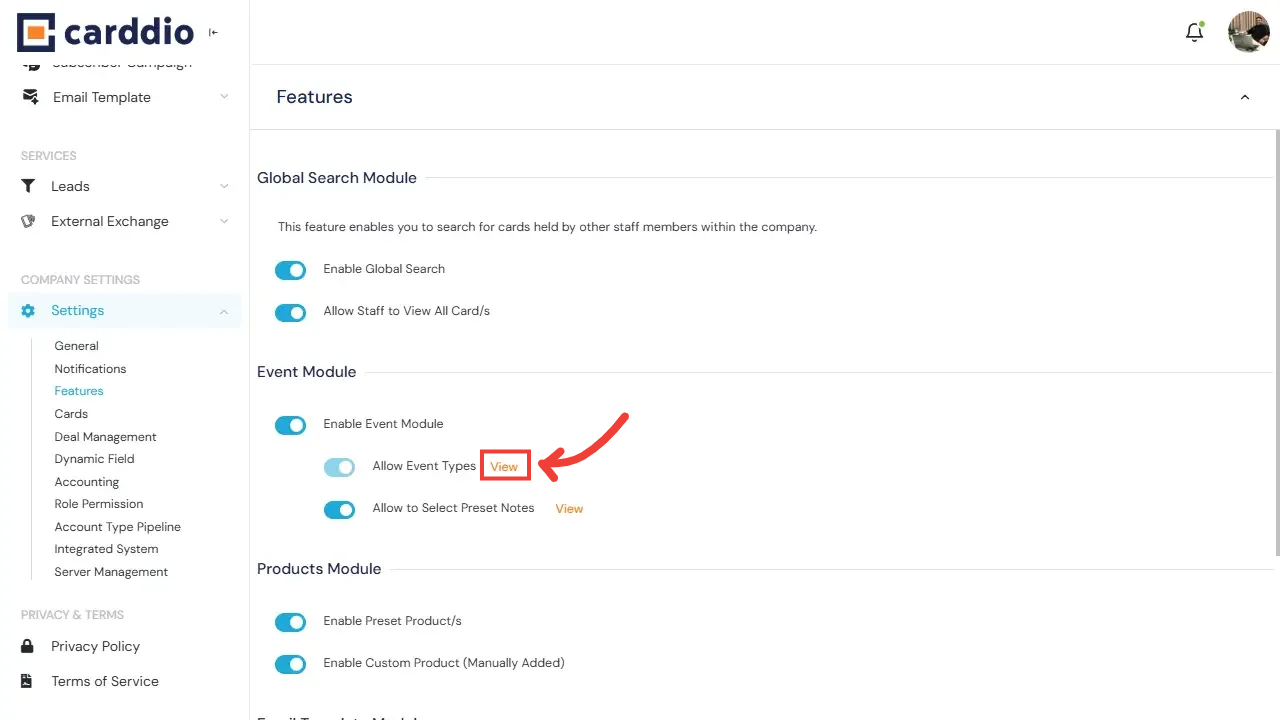Screen dimensions: 1280x720
Task: Collapse the sidebar using the arrow icon
Action: tap(213, 32)
